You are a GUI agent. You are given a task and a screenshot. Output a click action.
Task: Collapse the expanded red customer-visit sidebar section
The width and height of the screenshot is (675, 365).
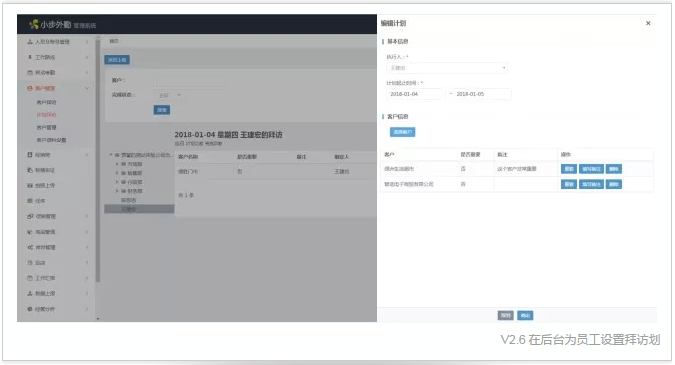click(87, 88)
